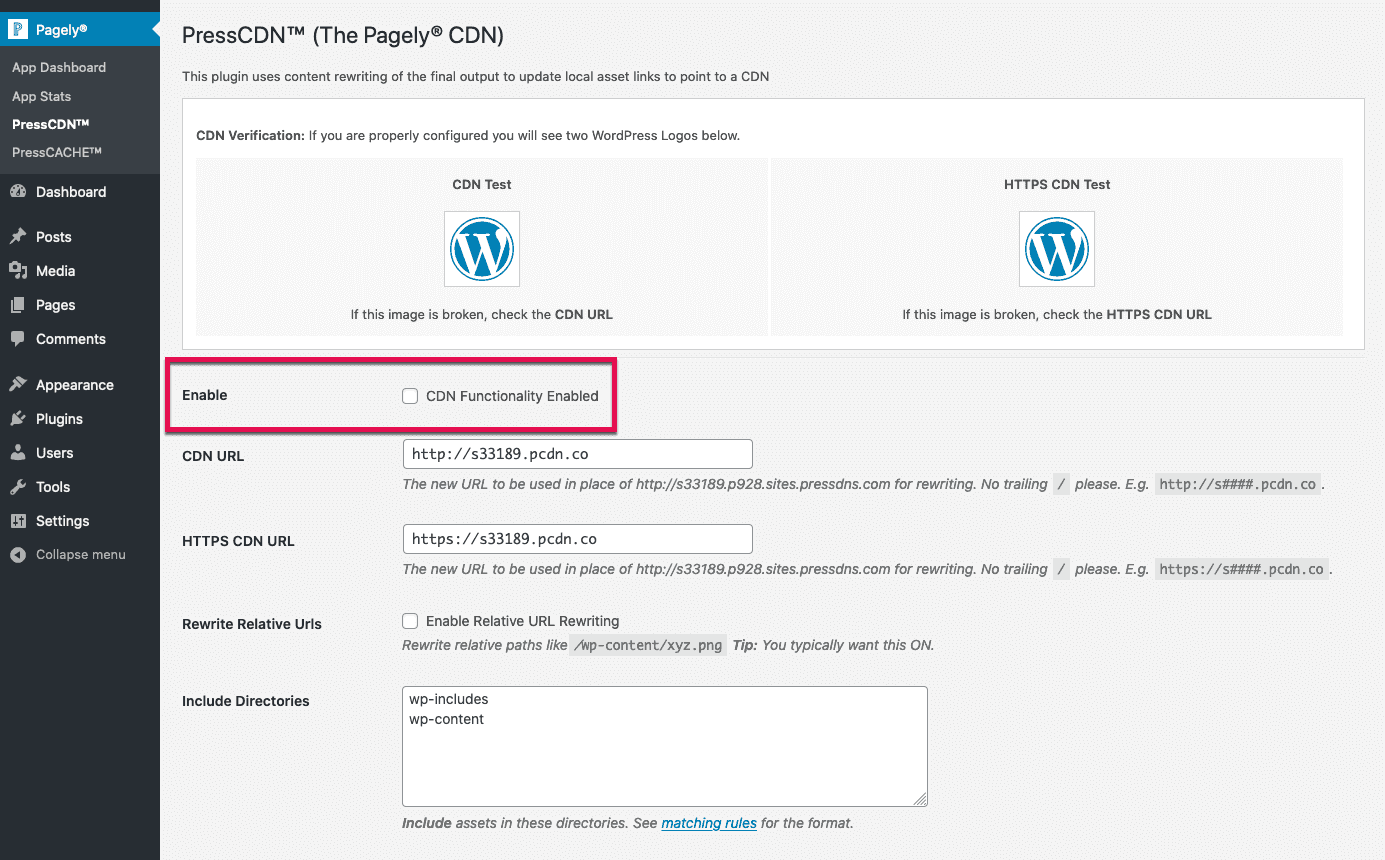Open the Pages menu label
Image resolution: width=1385 pixels, height=860 pixels.
56,305
